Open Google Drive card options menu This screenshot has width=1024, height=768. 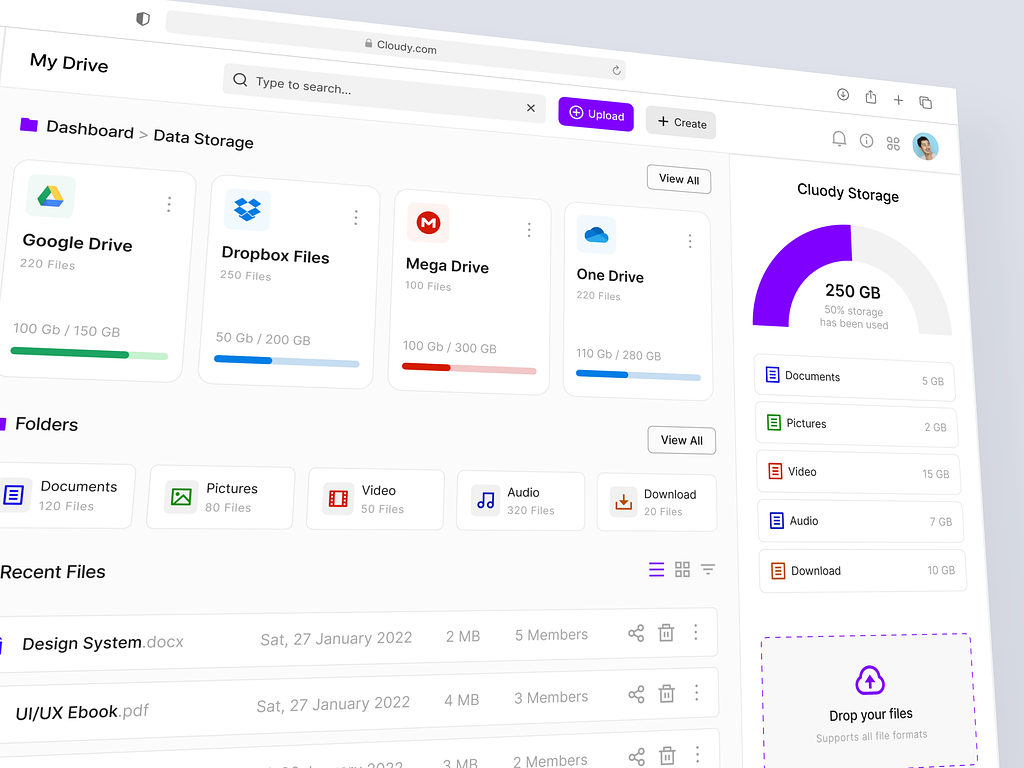point(169,204)
